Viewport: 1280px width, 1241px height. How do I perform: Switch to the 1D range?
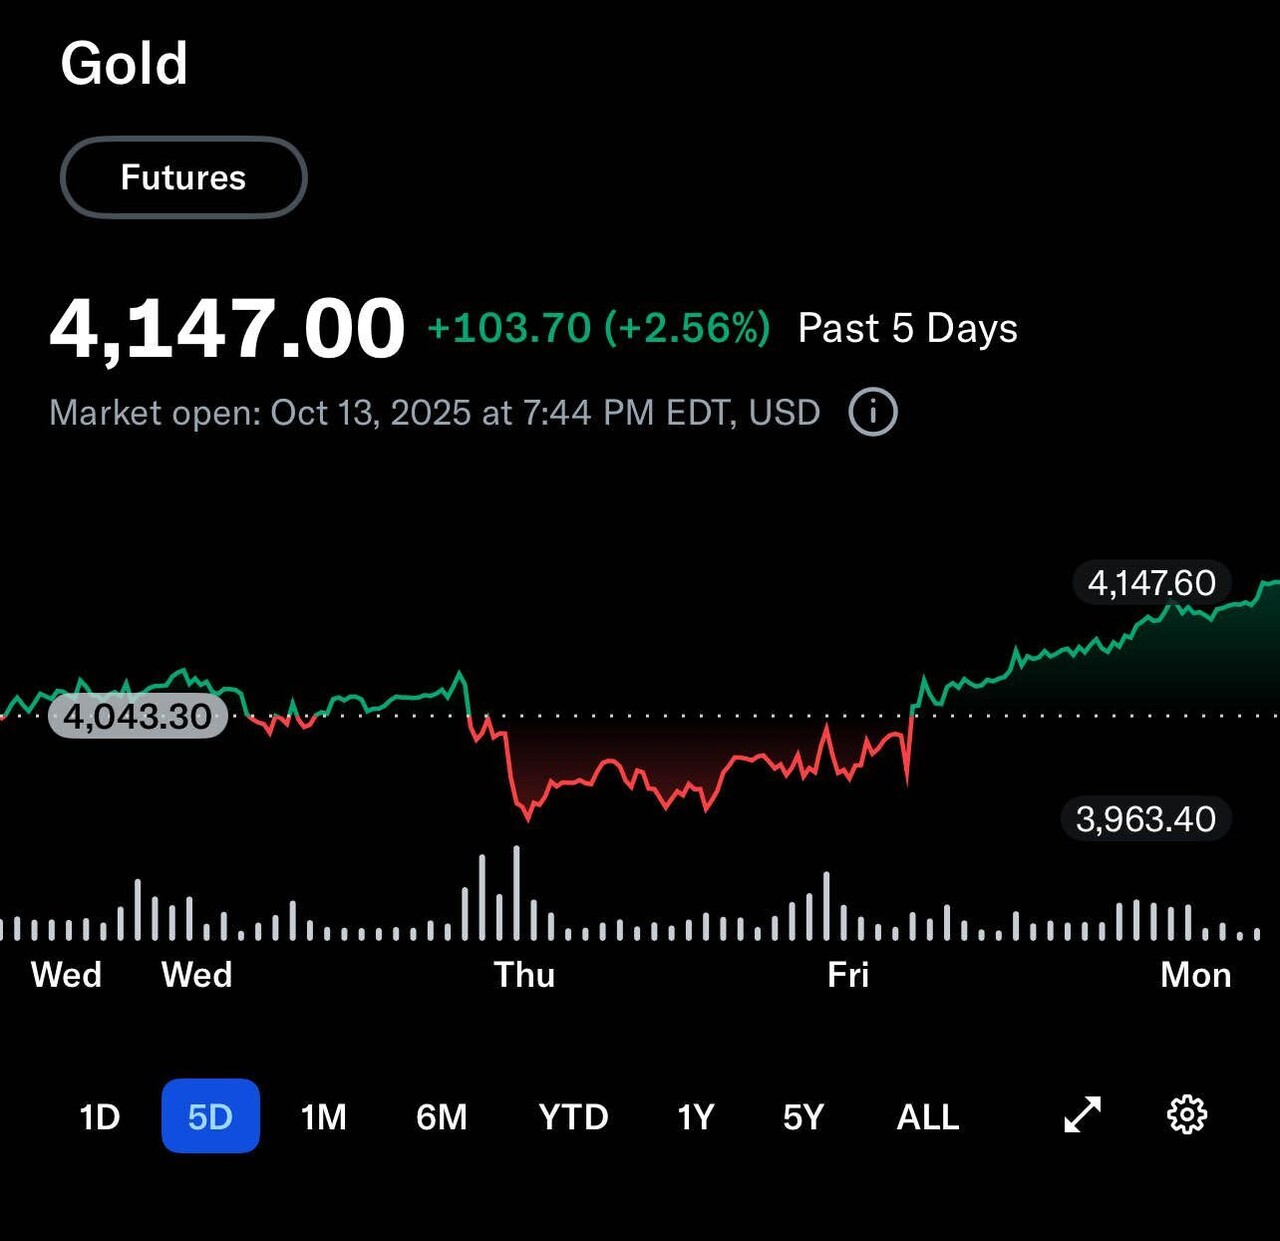(100, 1116)
